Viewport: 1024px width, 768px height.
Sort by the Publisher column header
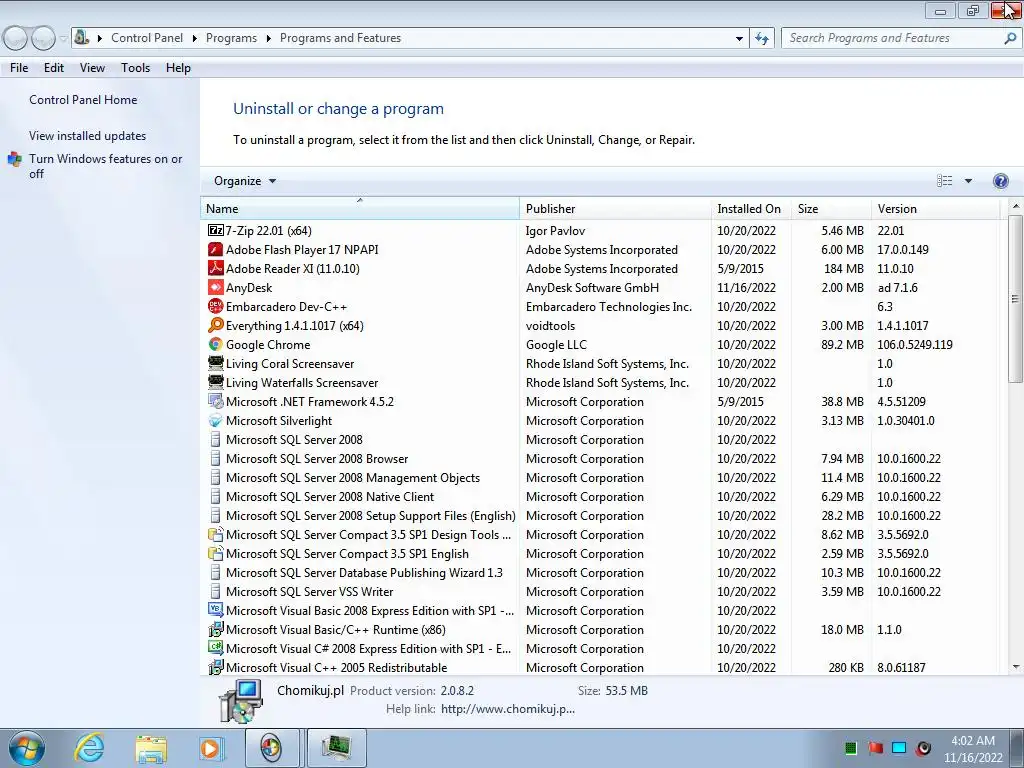[615, 208]
